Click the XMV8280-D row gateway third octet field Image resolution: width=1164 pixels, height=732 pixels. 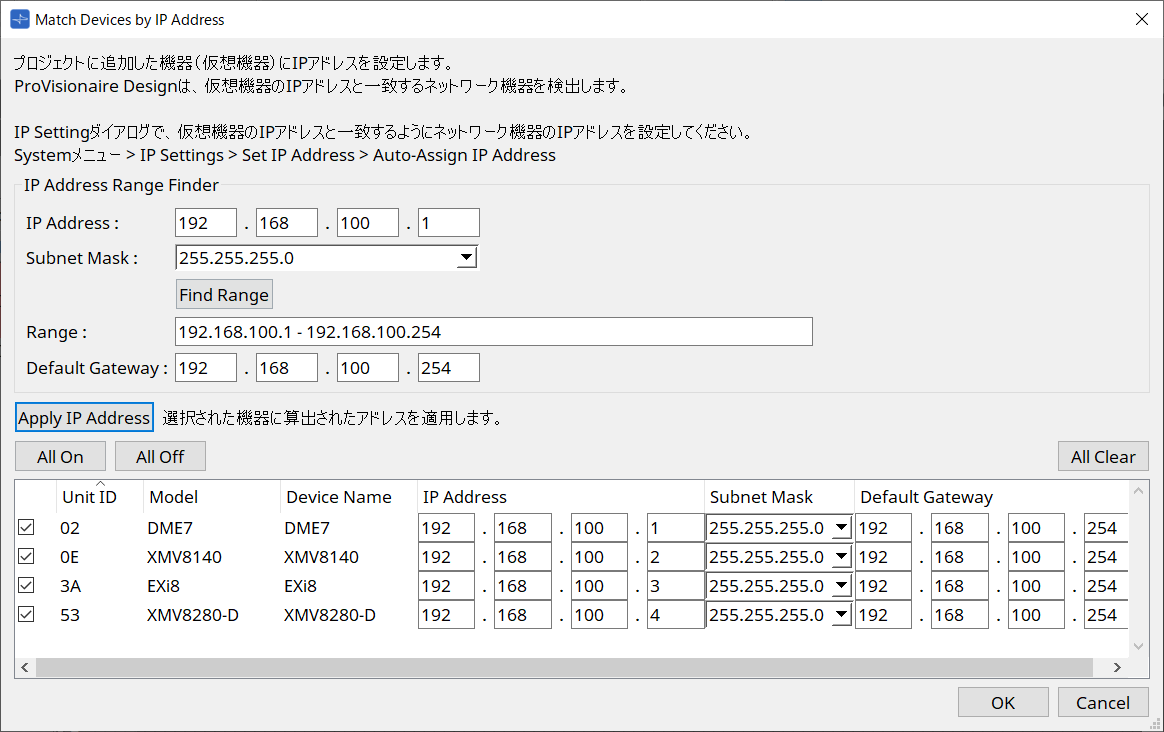(1036, 615)
